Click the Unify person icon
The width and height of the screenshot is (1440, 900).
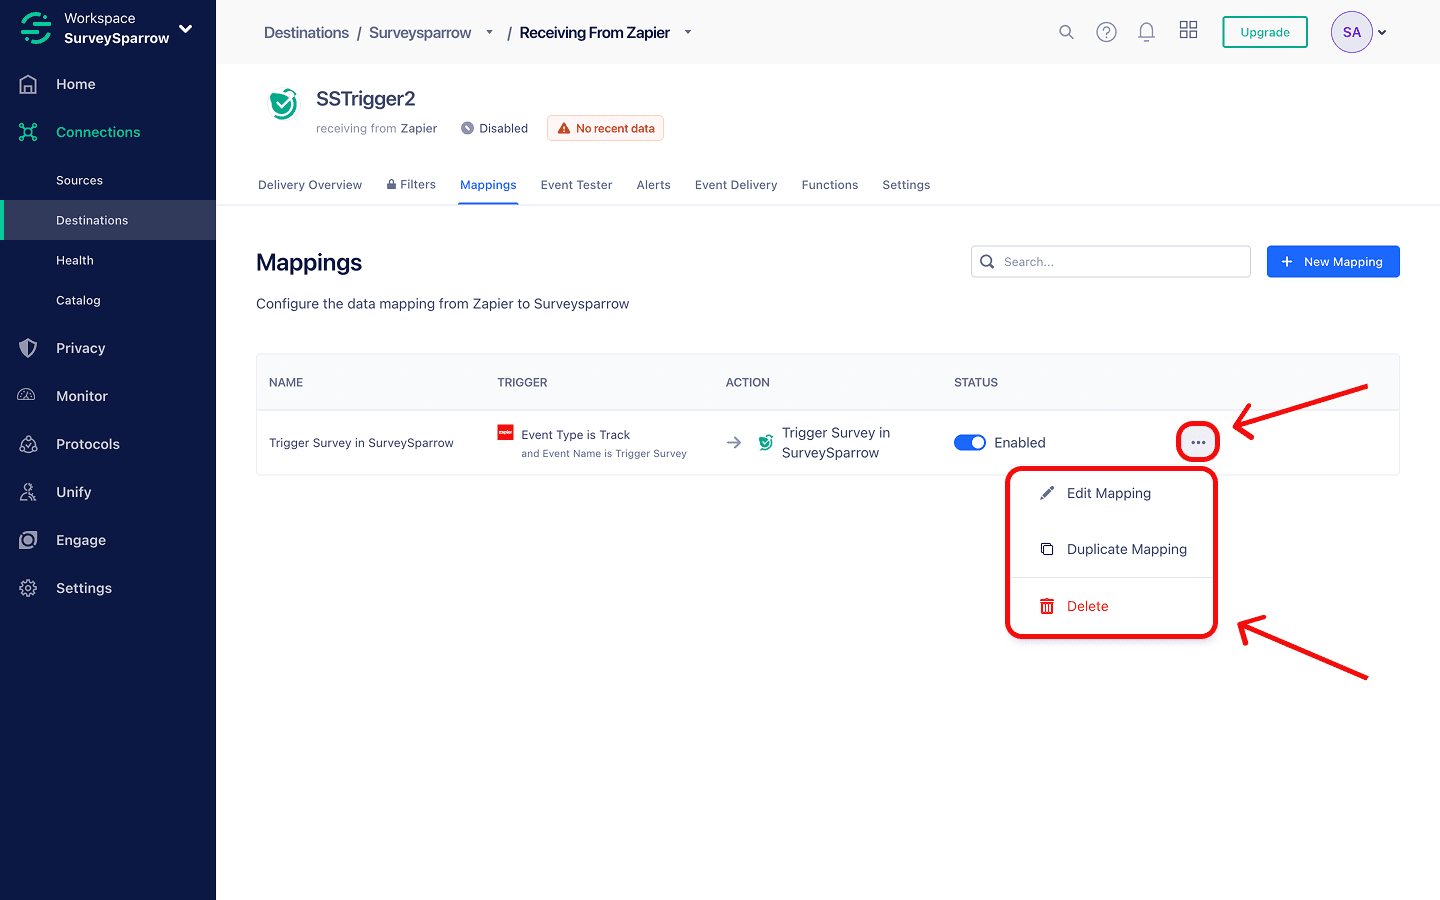coord(28,492)
